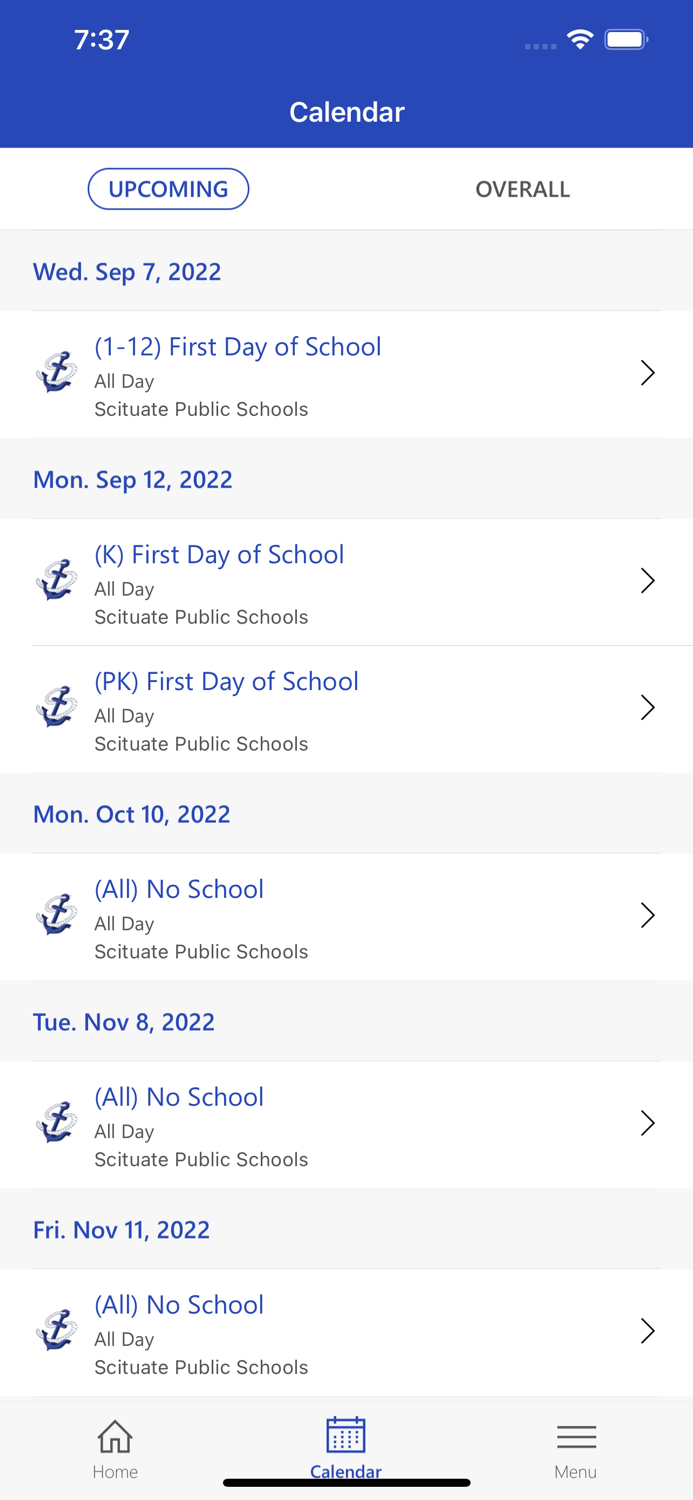Expand the (PK) First Day of School chevron
The height and width of the screenshot is (1500, 693).
[648, 707]
